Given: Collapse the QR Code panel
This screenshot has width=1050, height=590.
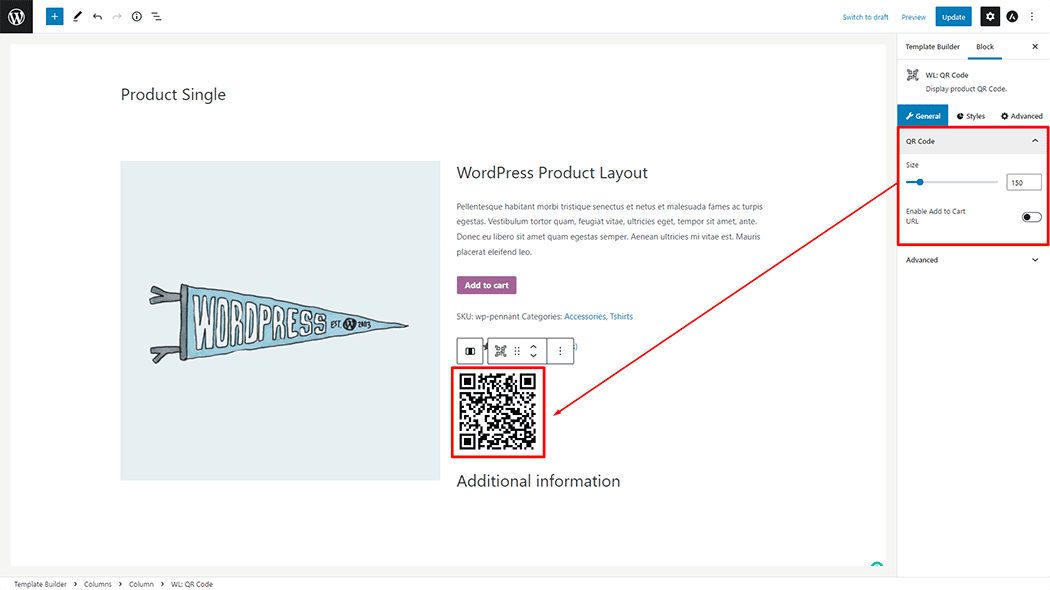Looking at the screenshot, I should click(1035, 141).
